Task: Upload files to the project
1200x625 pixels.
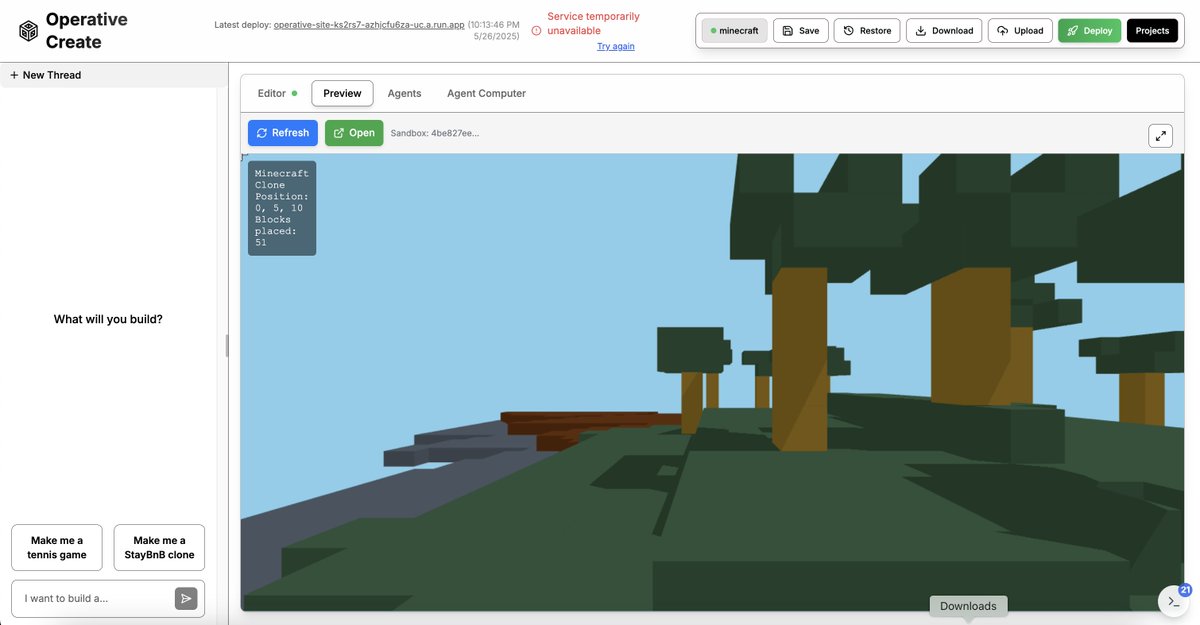Action: pyautogui.click(x=1020, y=31)
